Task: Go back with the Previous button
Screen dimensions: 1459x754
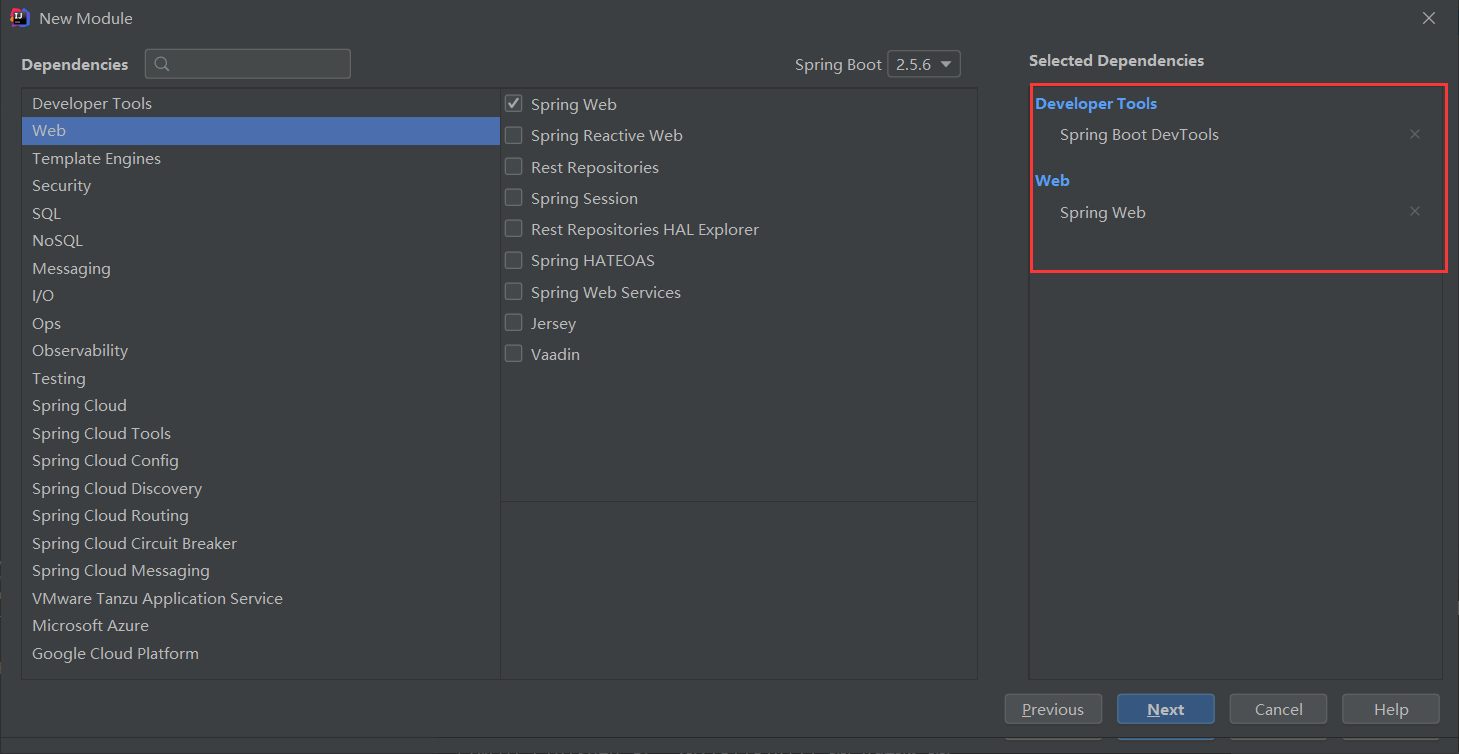Action: pos(1053,709)
